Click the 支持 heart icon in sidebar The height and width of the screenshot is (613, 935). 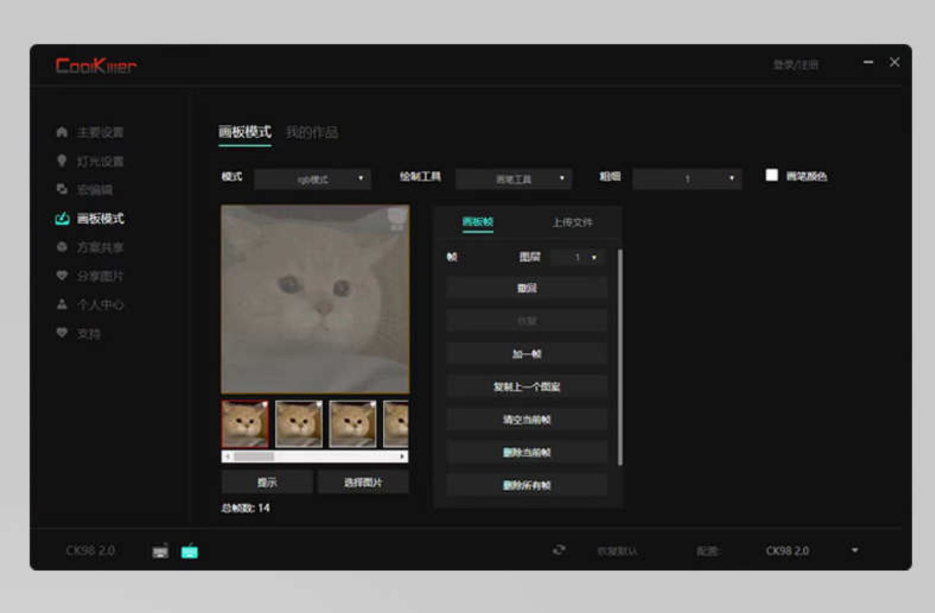tap(62, 334)
